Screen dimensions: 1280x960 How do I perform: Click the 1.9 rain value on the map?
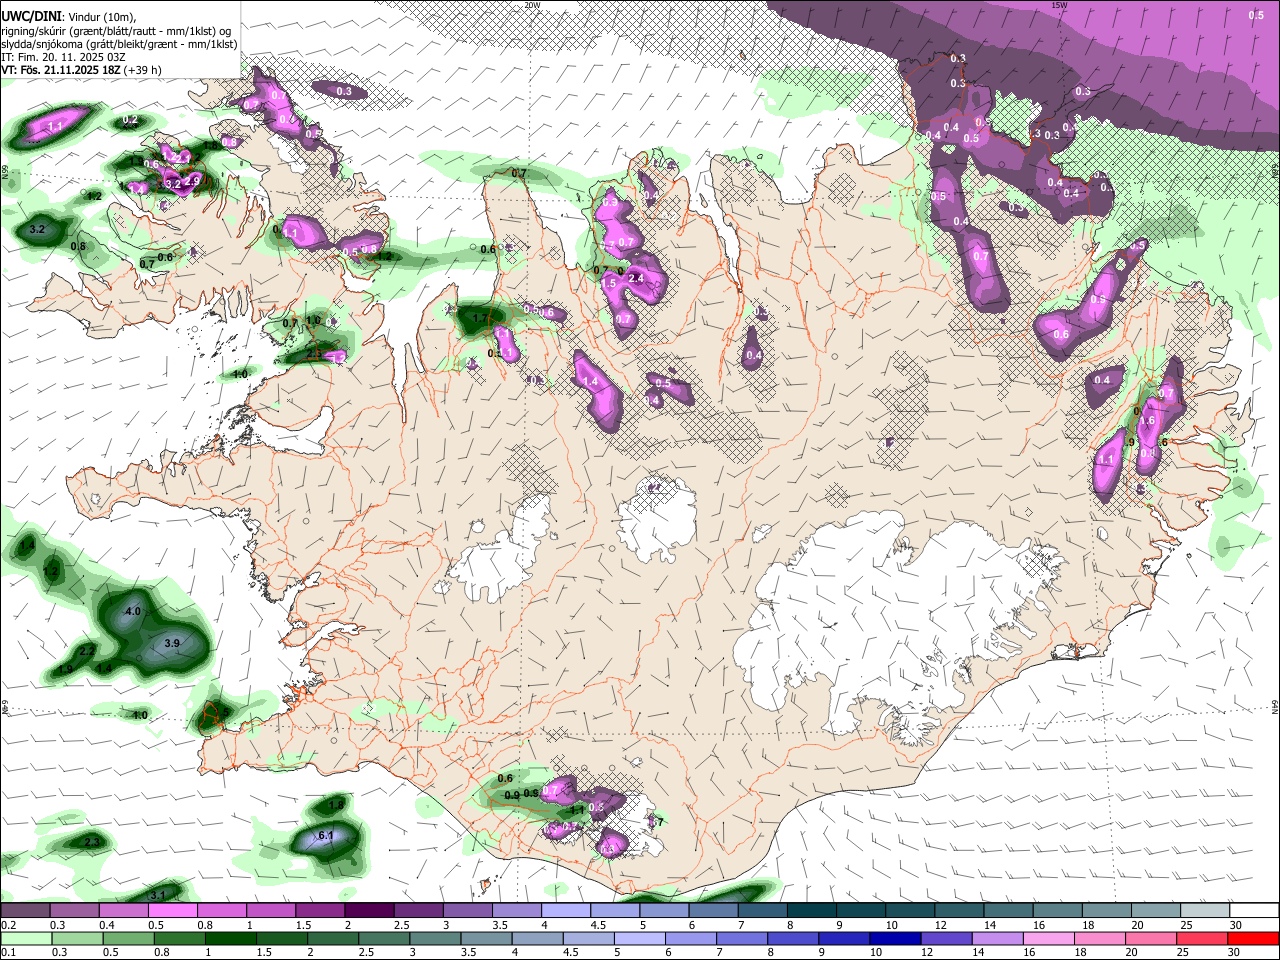65,669
